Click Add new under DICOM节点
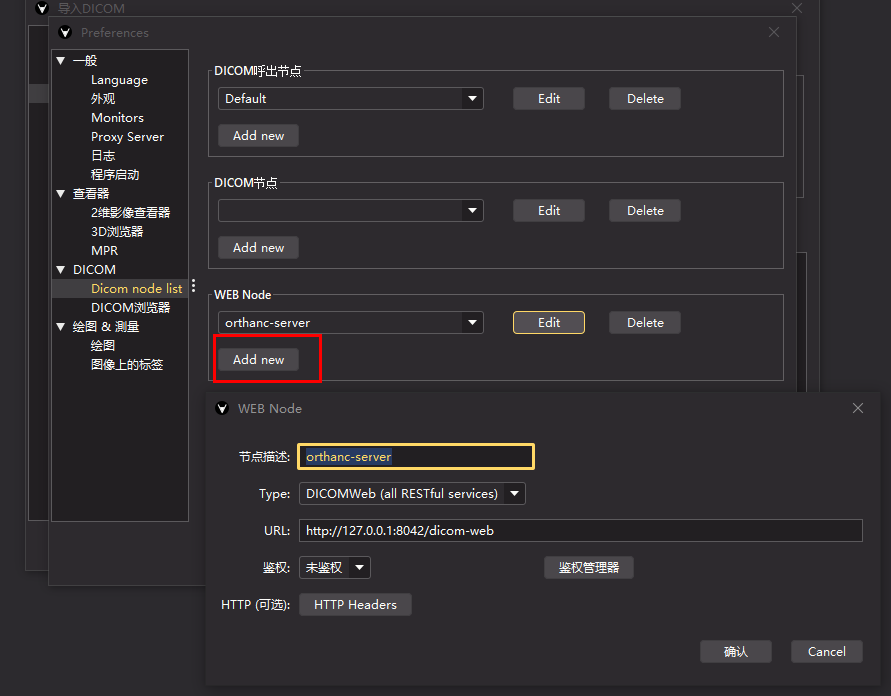The image size is (891, 696). pos(258,247)
